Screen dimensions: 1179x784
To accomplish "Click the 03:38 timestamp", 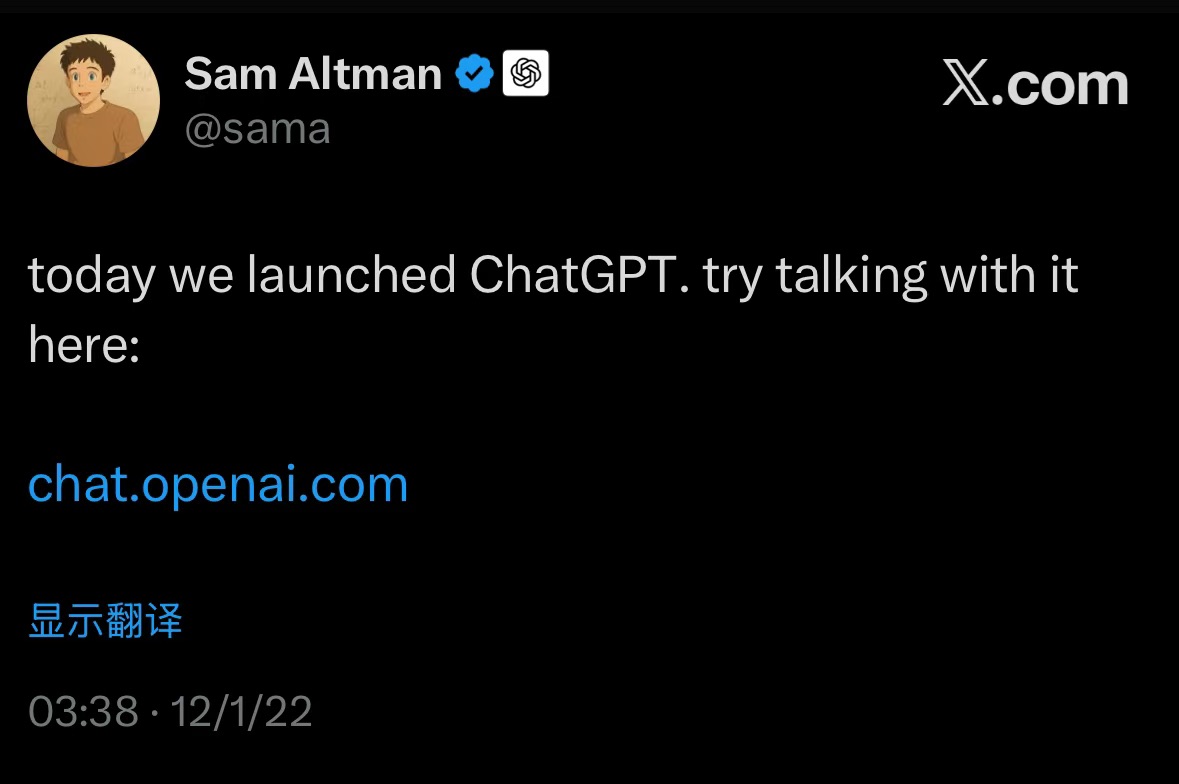I will pos(83,712).
